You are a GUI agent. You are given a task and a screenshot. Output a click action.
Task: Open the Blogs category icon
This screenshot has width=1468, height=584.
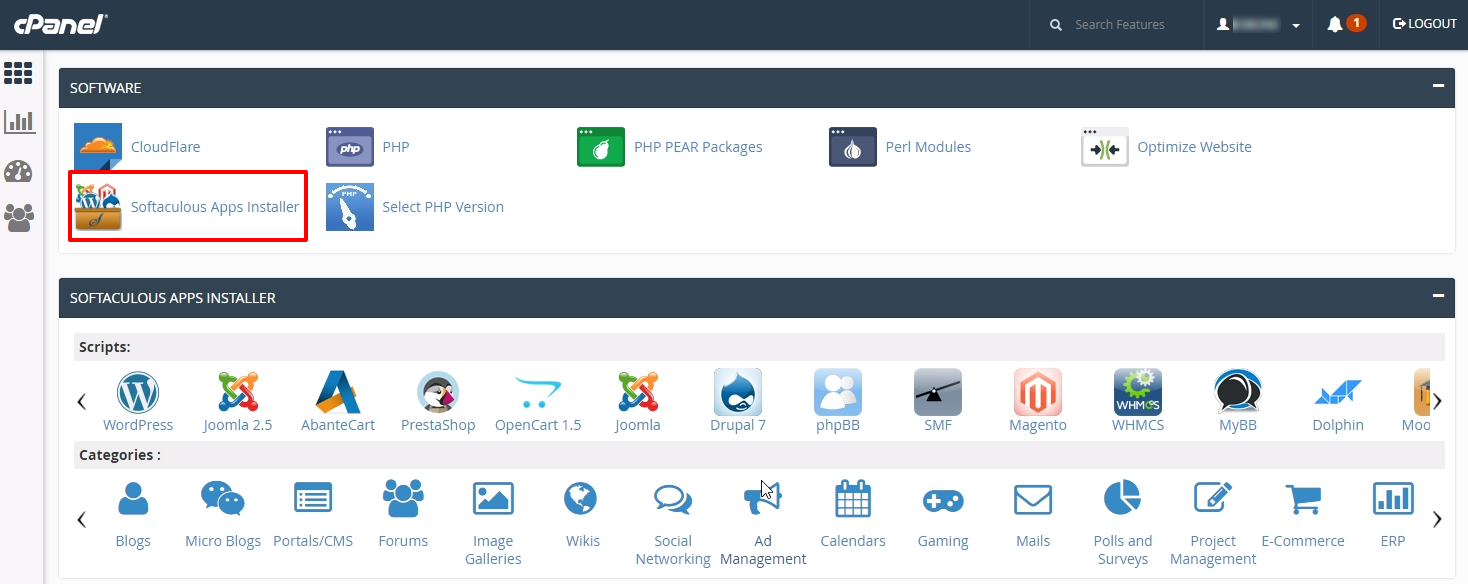coord(133,498)
